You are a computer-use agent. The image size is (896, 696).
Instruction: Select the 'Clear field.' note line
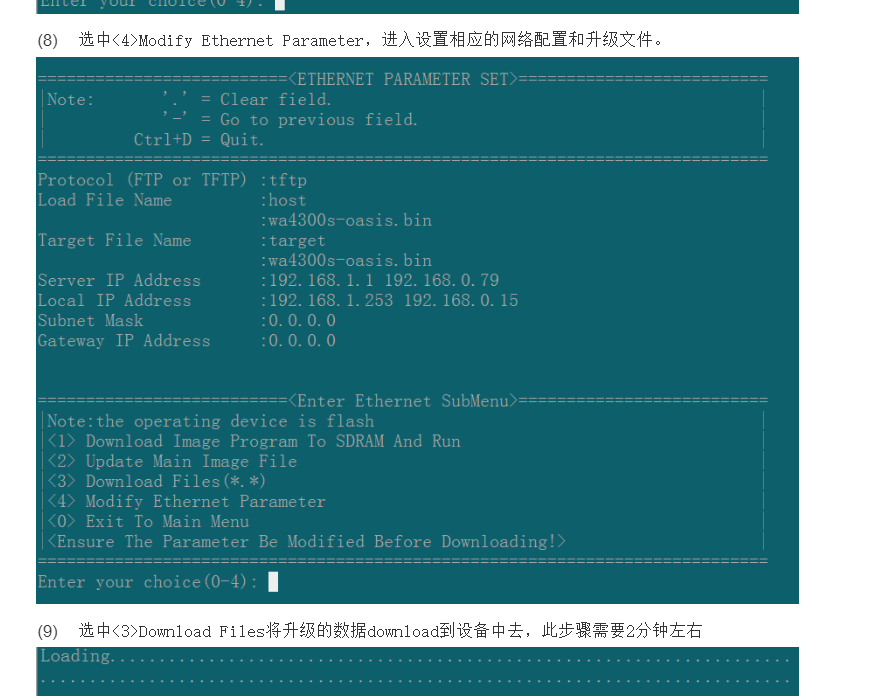[247, 99]
